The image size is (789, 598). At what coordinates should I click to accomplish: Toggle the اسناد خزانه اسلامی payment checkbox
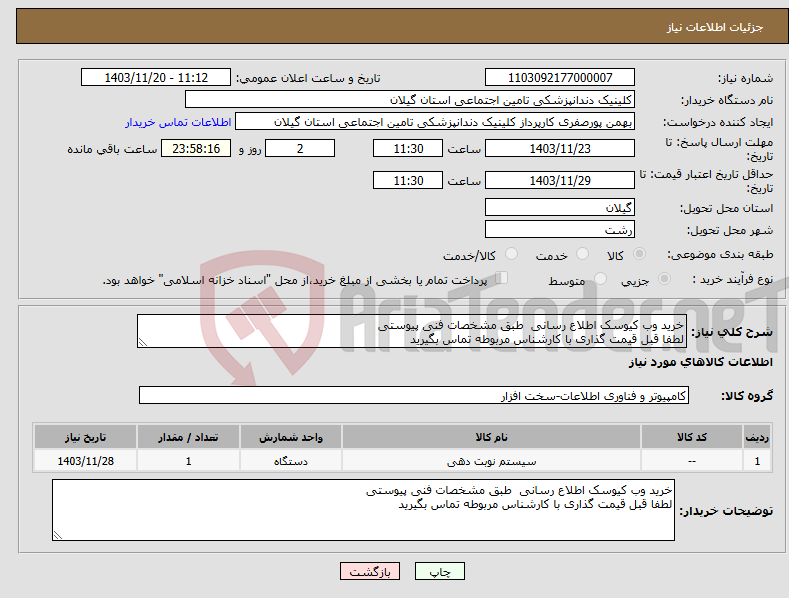click(x=502, y=277)
